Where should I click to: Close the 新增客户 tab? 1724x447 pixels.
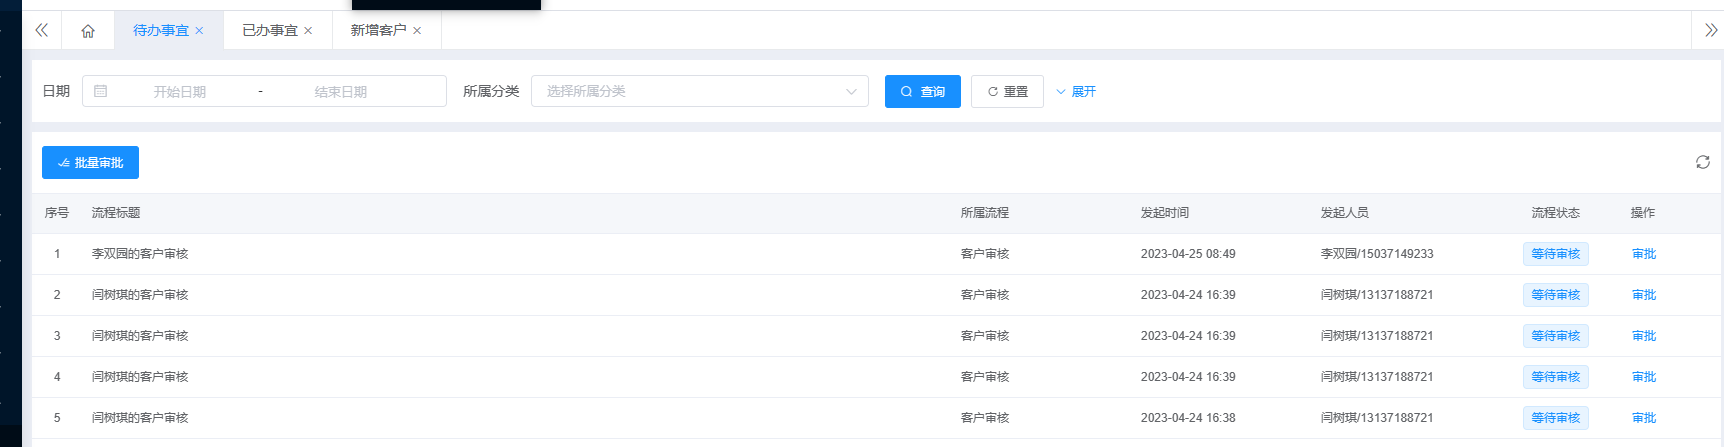417,31
